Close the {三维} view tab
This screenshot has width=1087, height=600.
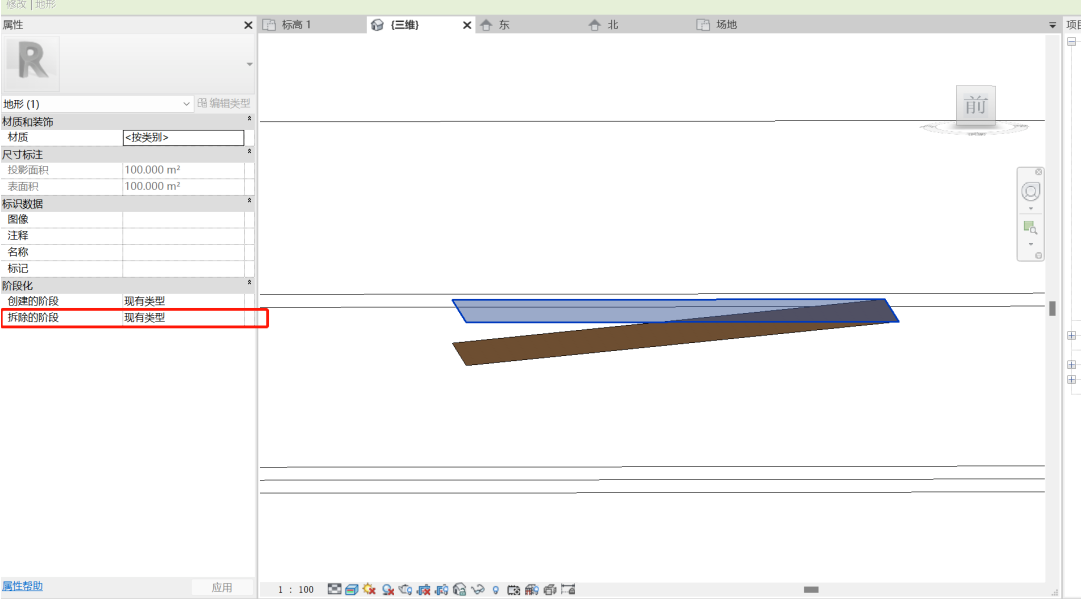pos(467,25)
